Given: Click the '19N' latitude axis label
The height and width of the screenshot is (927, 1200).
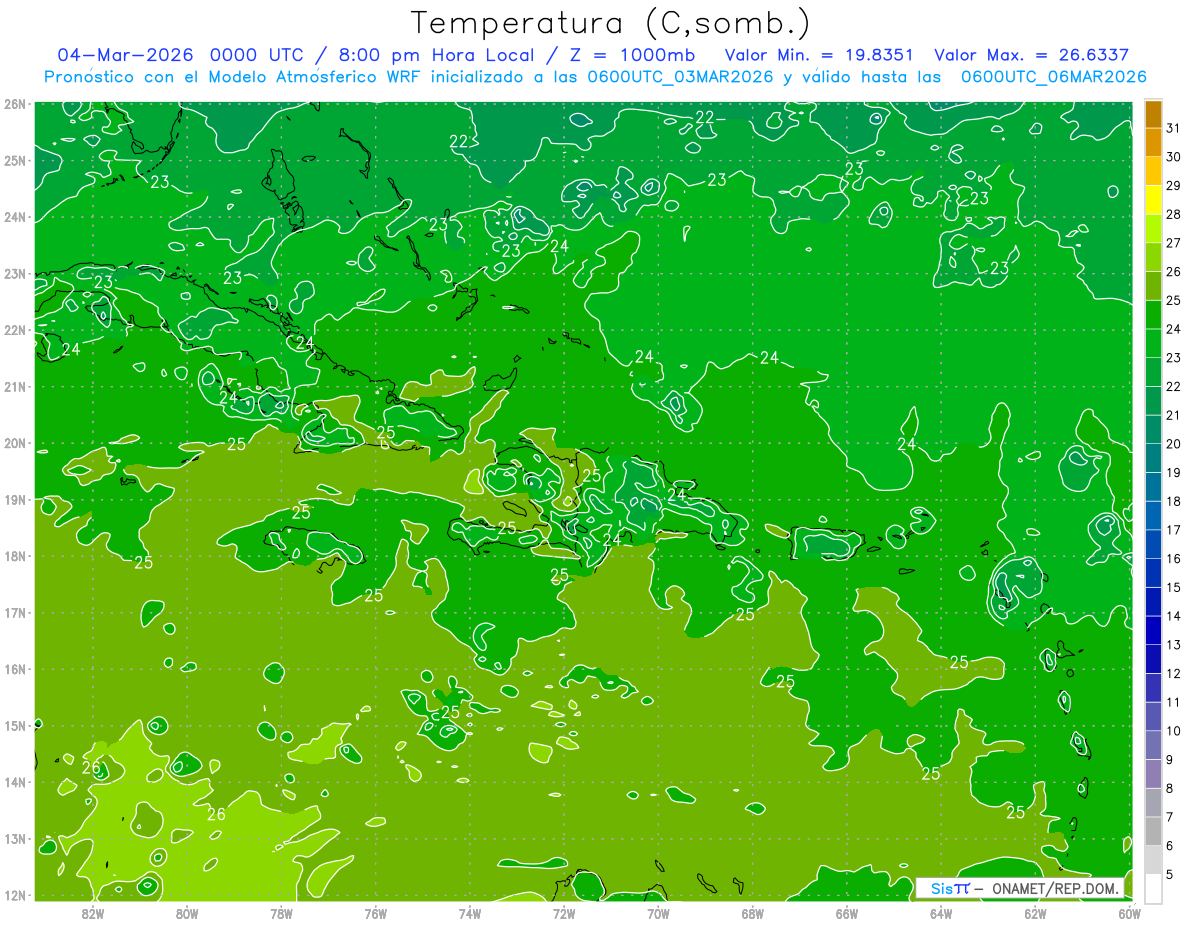Looking at the screenshot, I should [15, 499].
